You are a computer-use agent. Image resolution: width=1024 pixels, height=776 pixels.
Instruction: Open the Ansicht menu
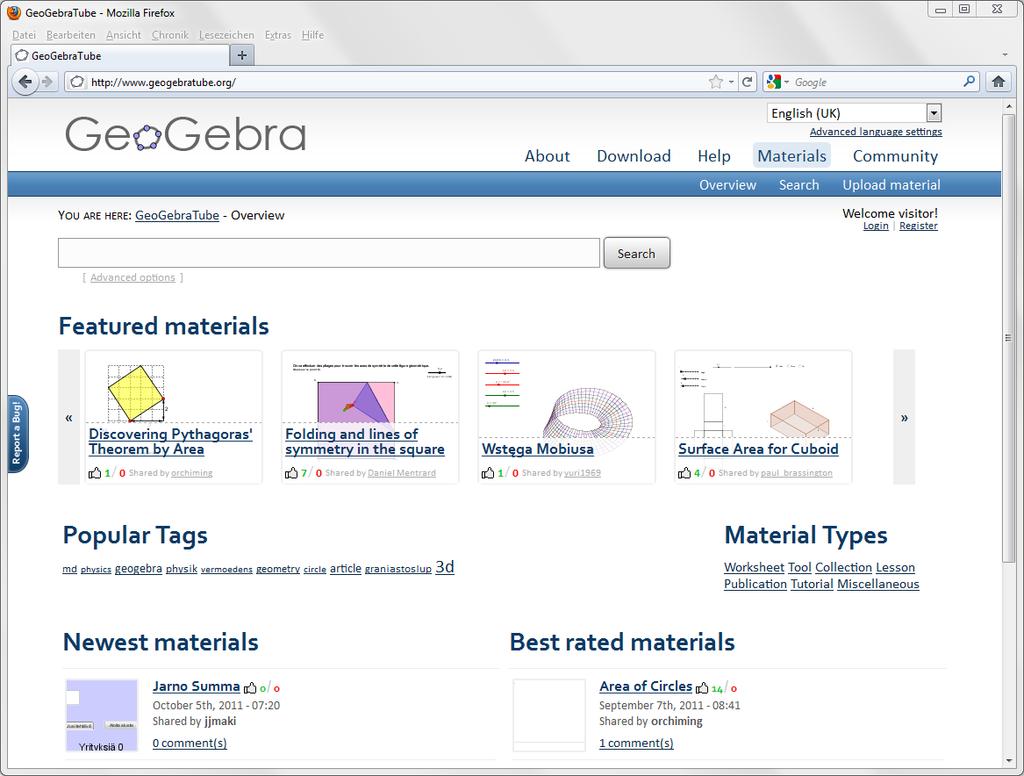[x=123, y=35]
